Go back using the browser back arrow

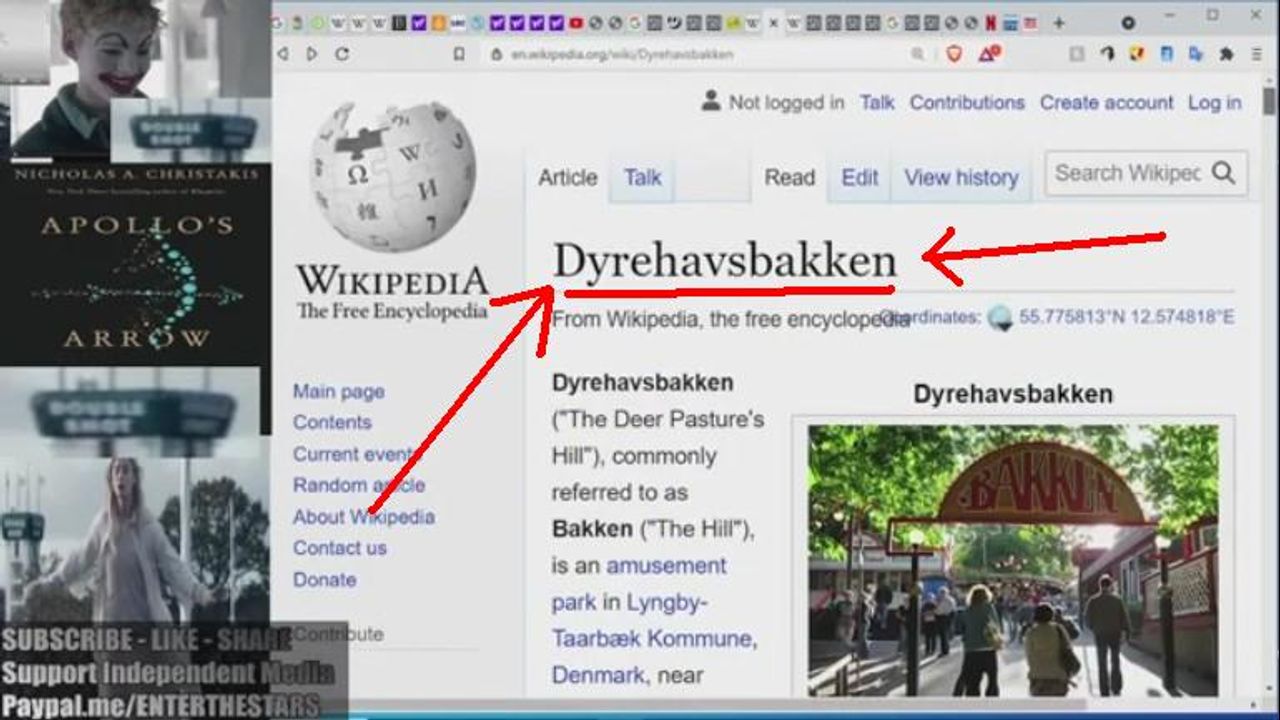(283, 54)
